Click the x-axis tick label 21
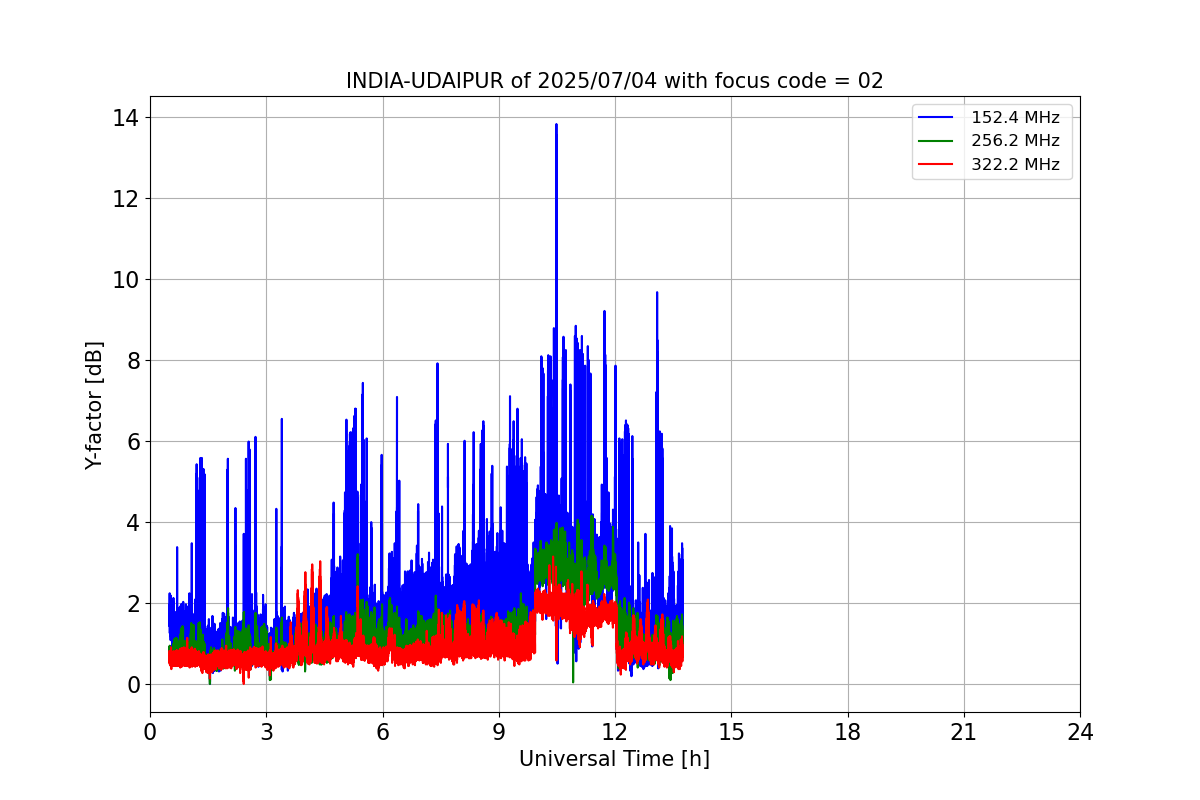 pos(964,731)
